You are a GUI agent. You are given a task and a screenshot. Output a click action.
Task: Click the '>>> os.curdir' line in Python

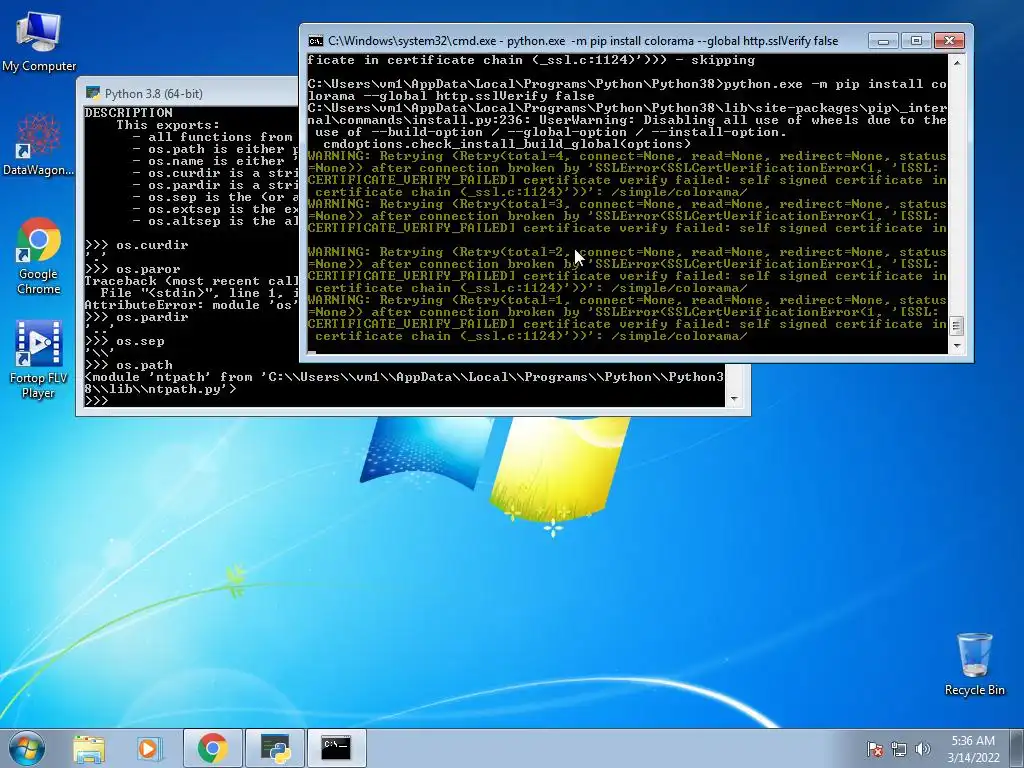(x=136, y=245)
